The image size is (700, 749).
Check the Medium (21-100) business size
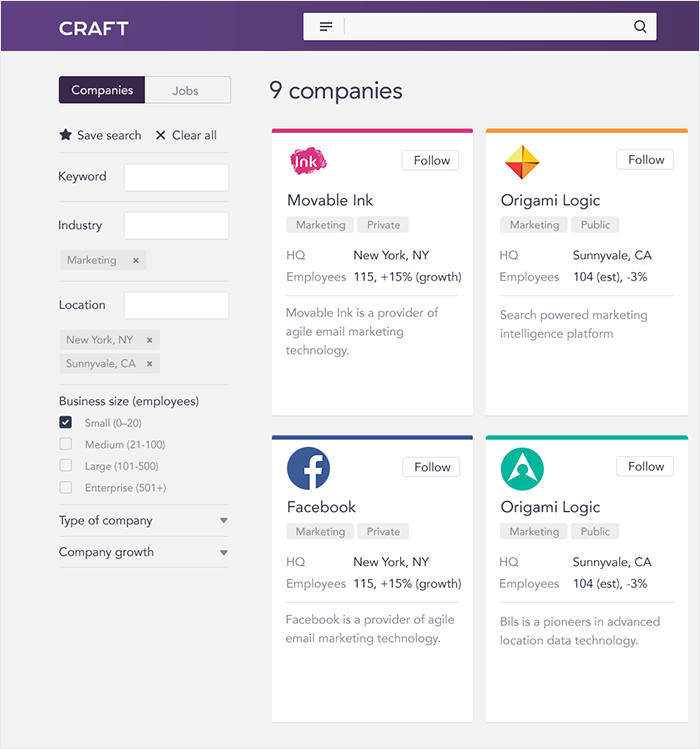coord(66,444)
